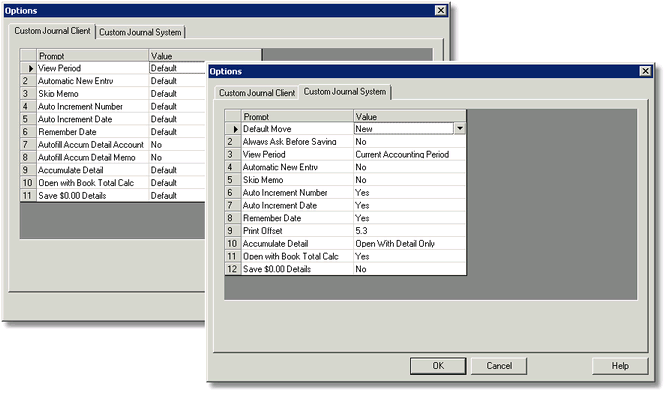Select 'Save $0.00 Details' in back window
This screenshot has height=393, width=666.
pyautogui.click(x=93, y=195)
